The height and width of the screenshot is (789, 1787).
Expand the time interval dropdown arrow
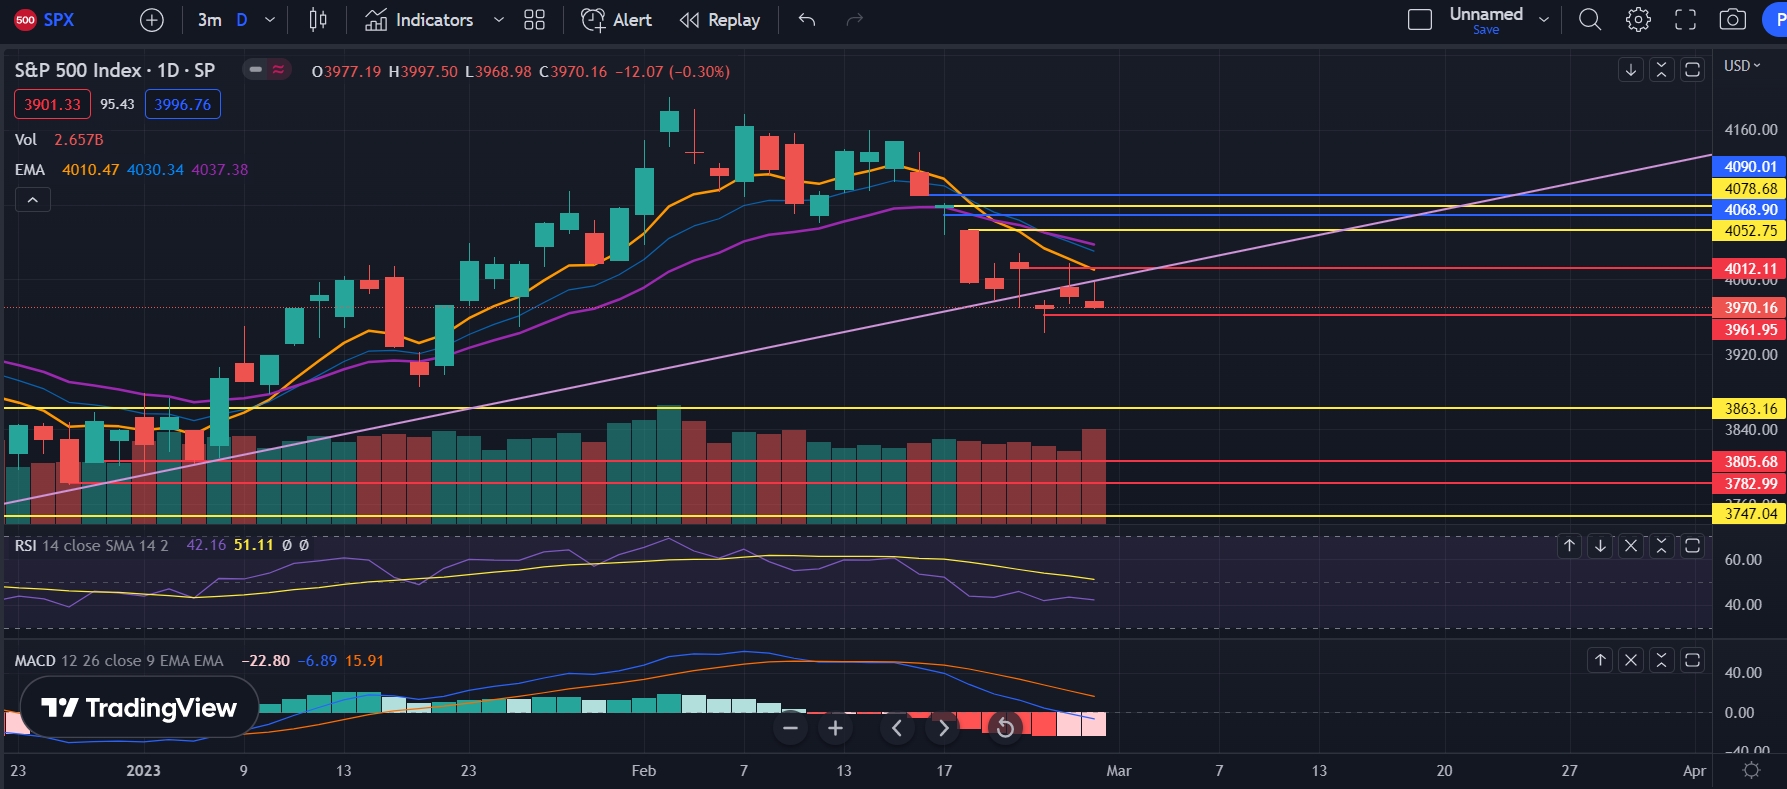pyautogui.click(x=269, y=20)
